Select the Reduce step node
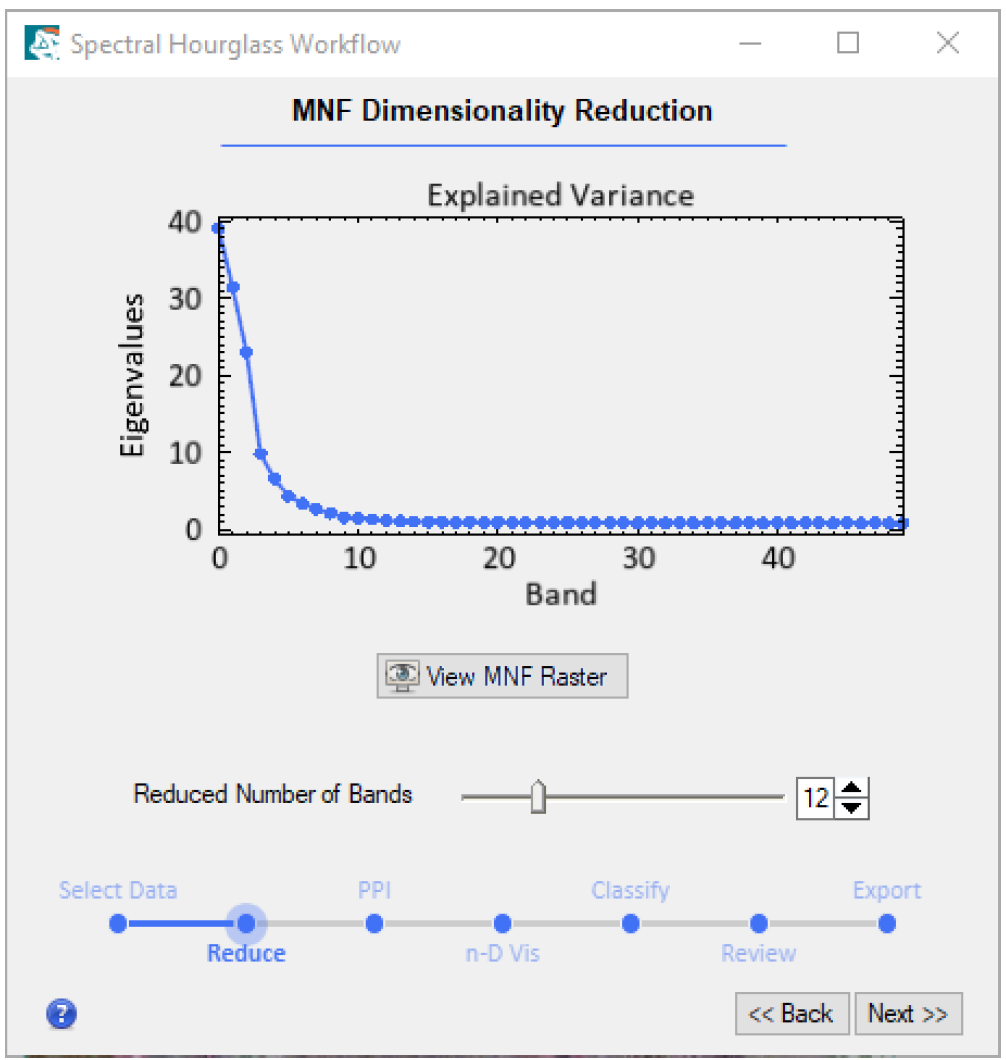Screen dimensions: 1006x1060 click(x=246, y=923)
